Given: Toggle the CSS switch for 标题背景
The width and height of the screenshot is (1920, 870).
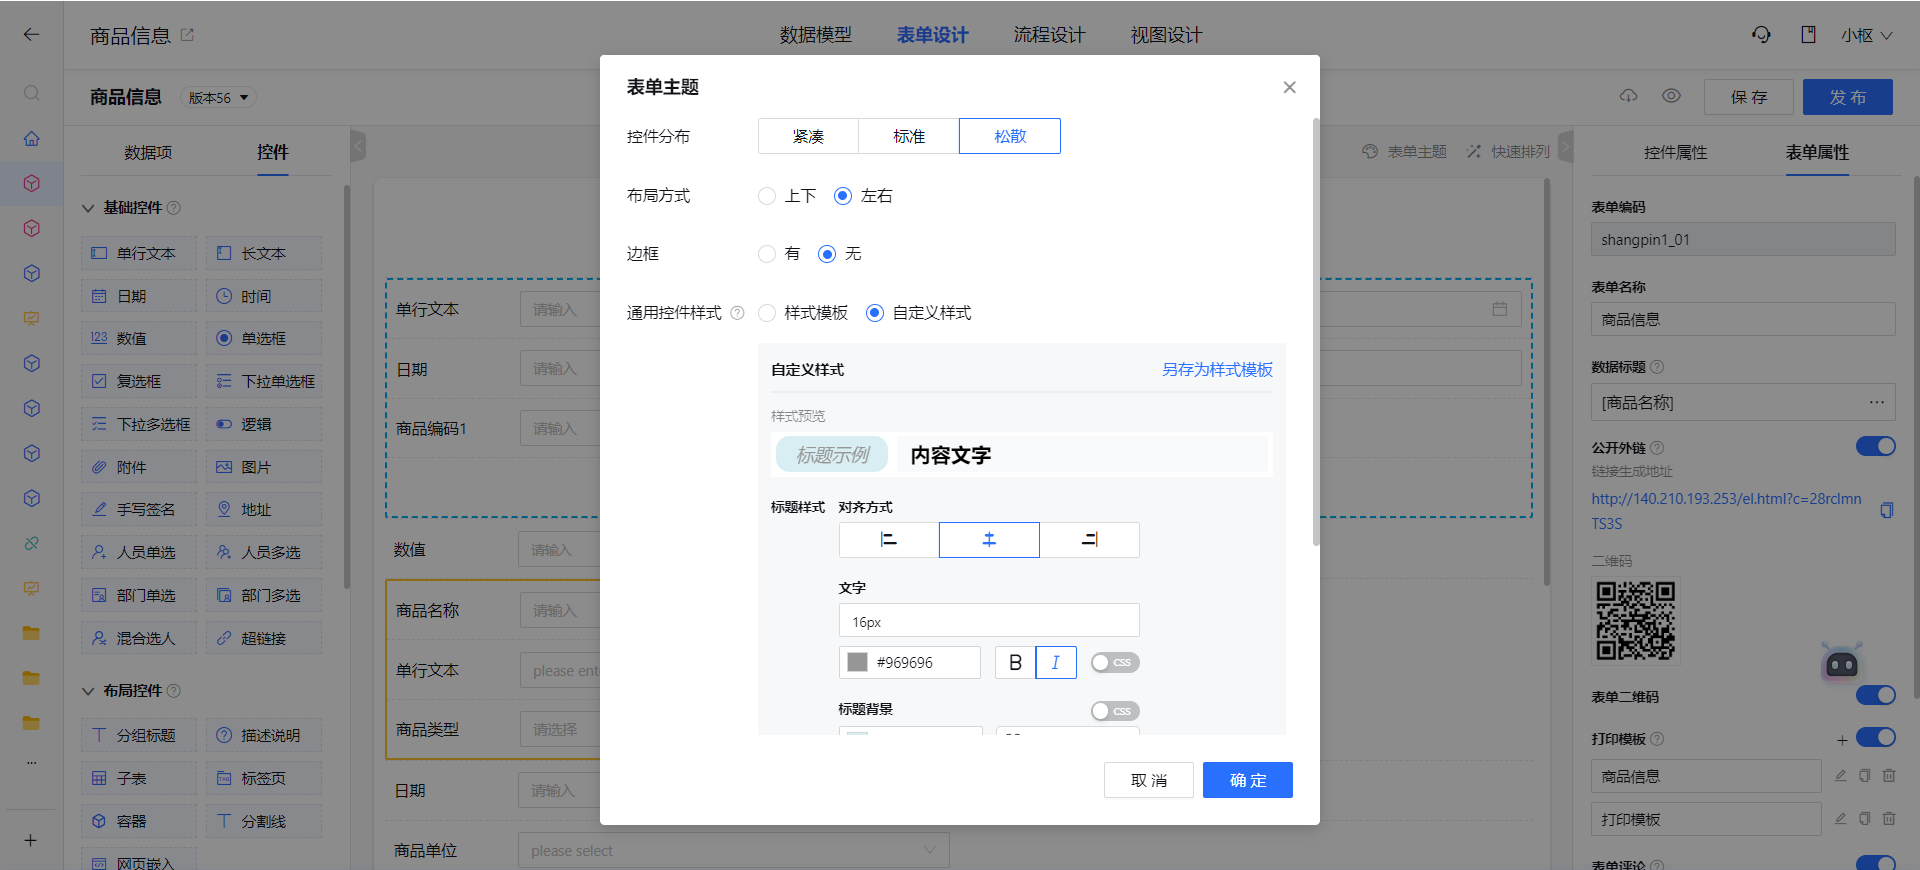Looking at the screenshot, I should tap(1115, 711).
